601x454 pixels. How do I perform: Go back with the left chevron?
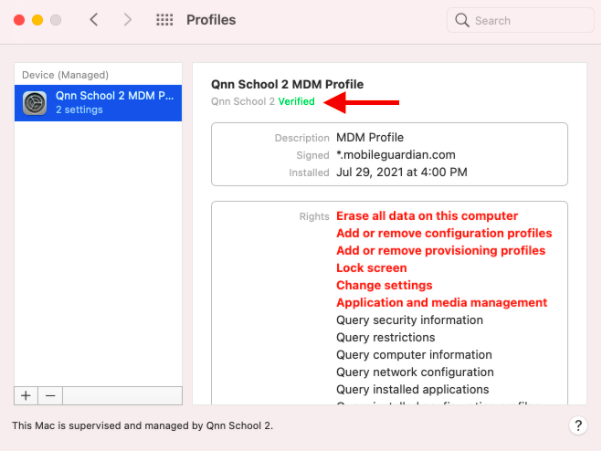tap(94, 20)
